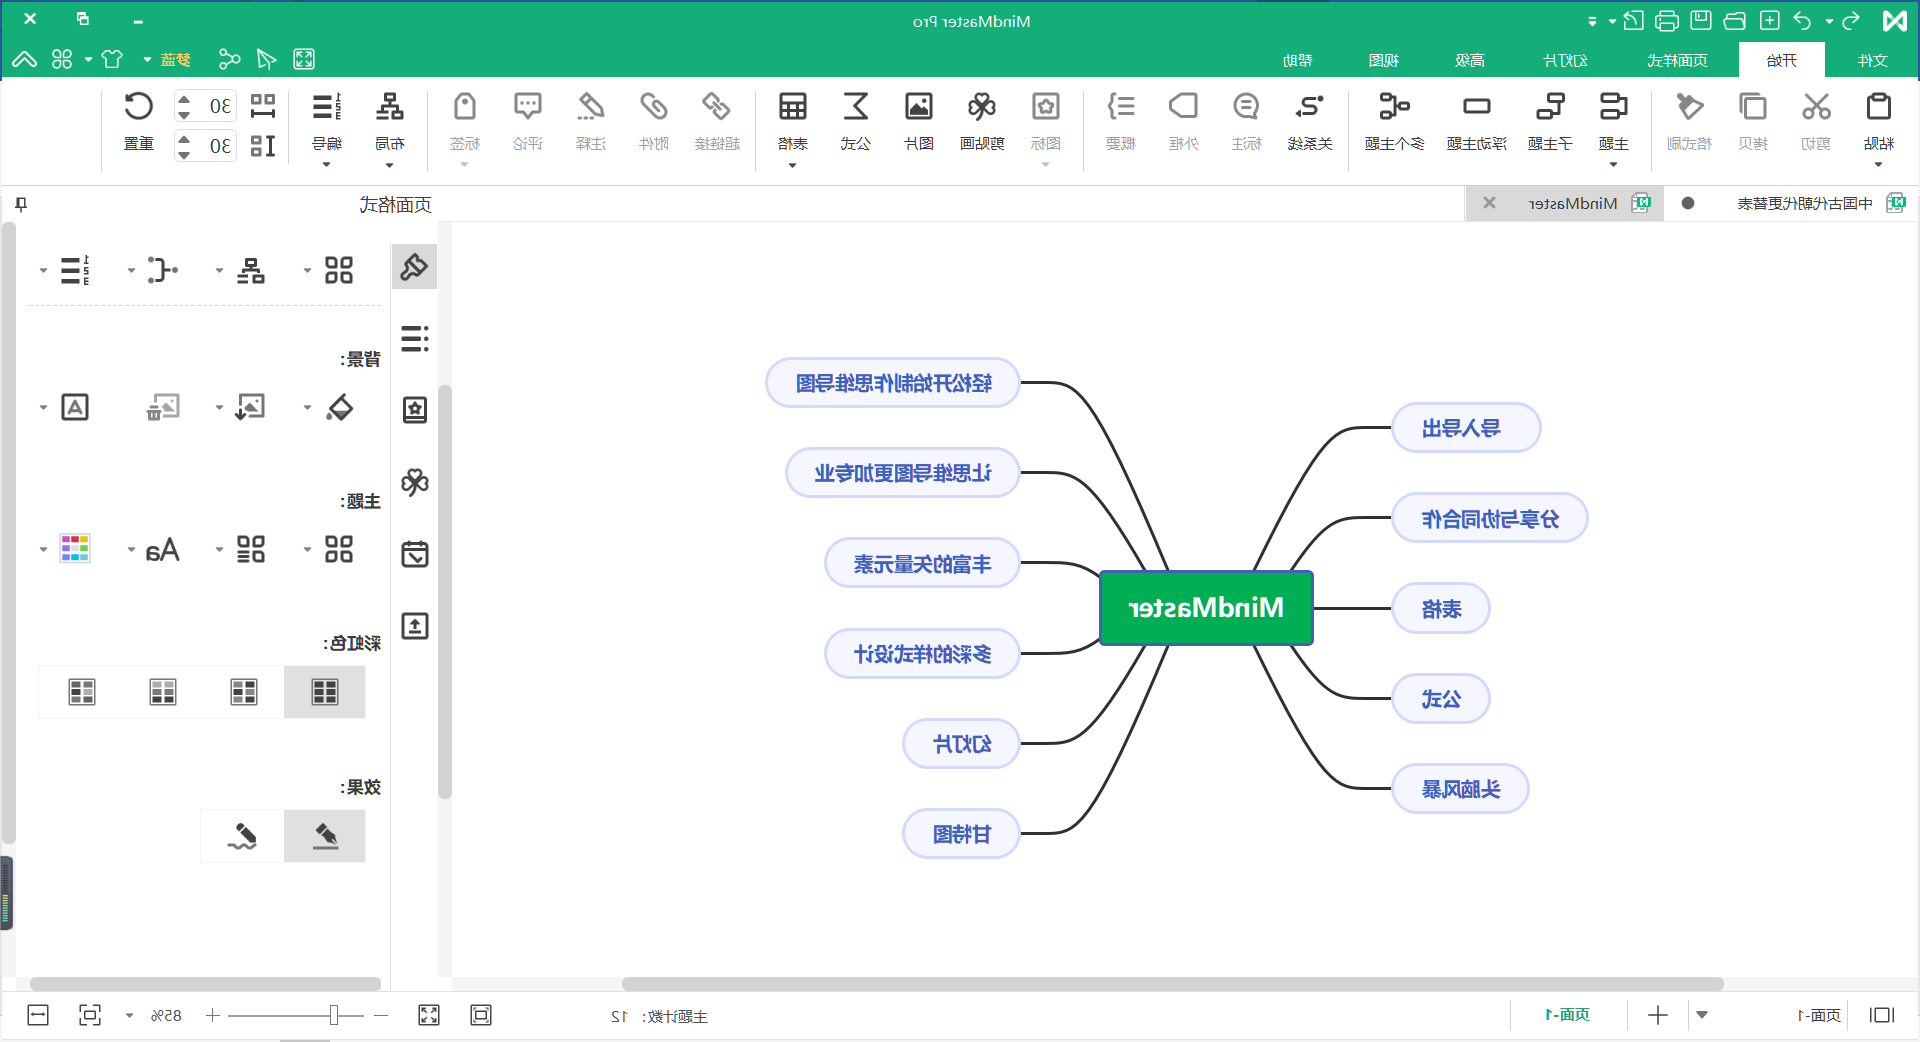The image size is (1920, 1042).
Task: Open the outline list tab in side panel
Action: [414, 338]
